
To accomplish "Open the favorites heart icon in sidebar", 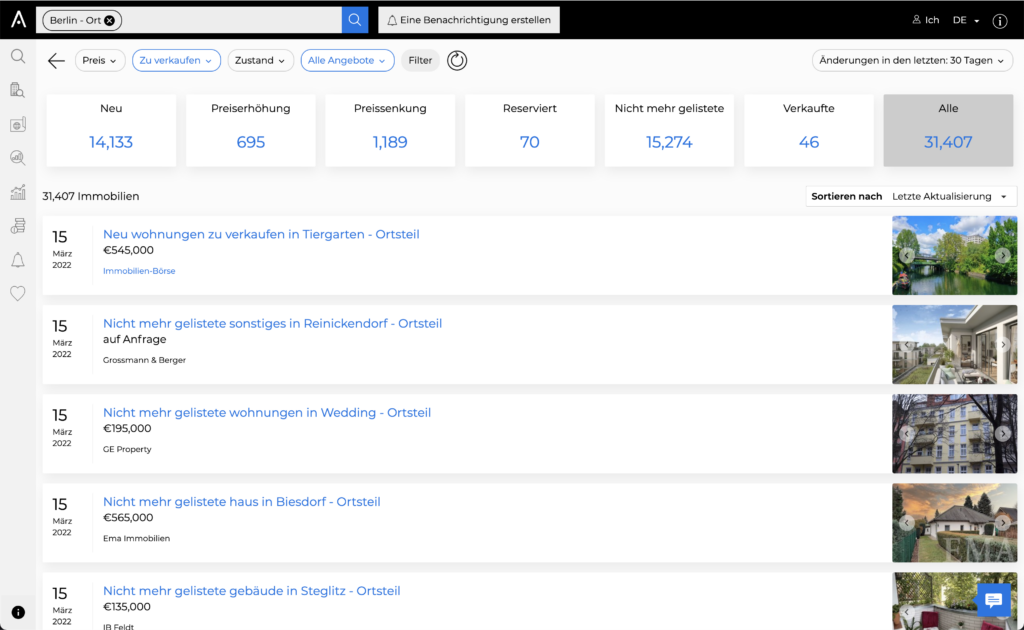I will 18,293.
